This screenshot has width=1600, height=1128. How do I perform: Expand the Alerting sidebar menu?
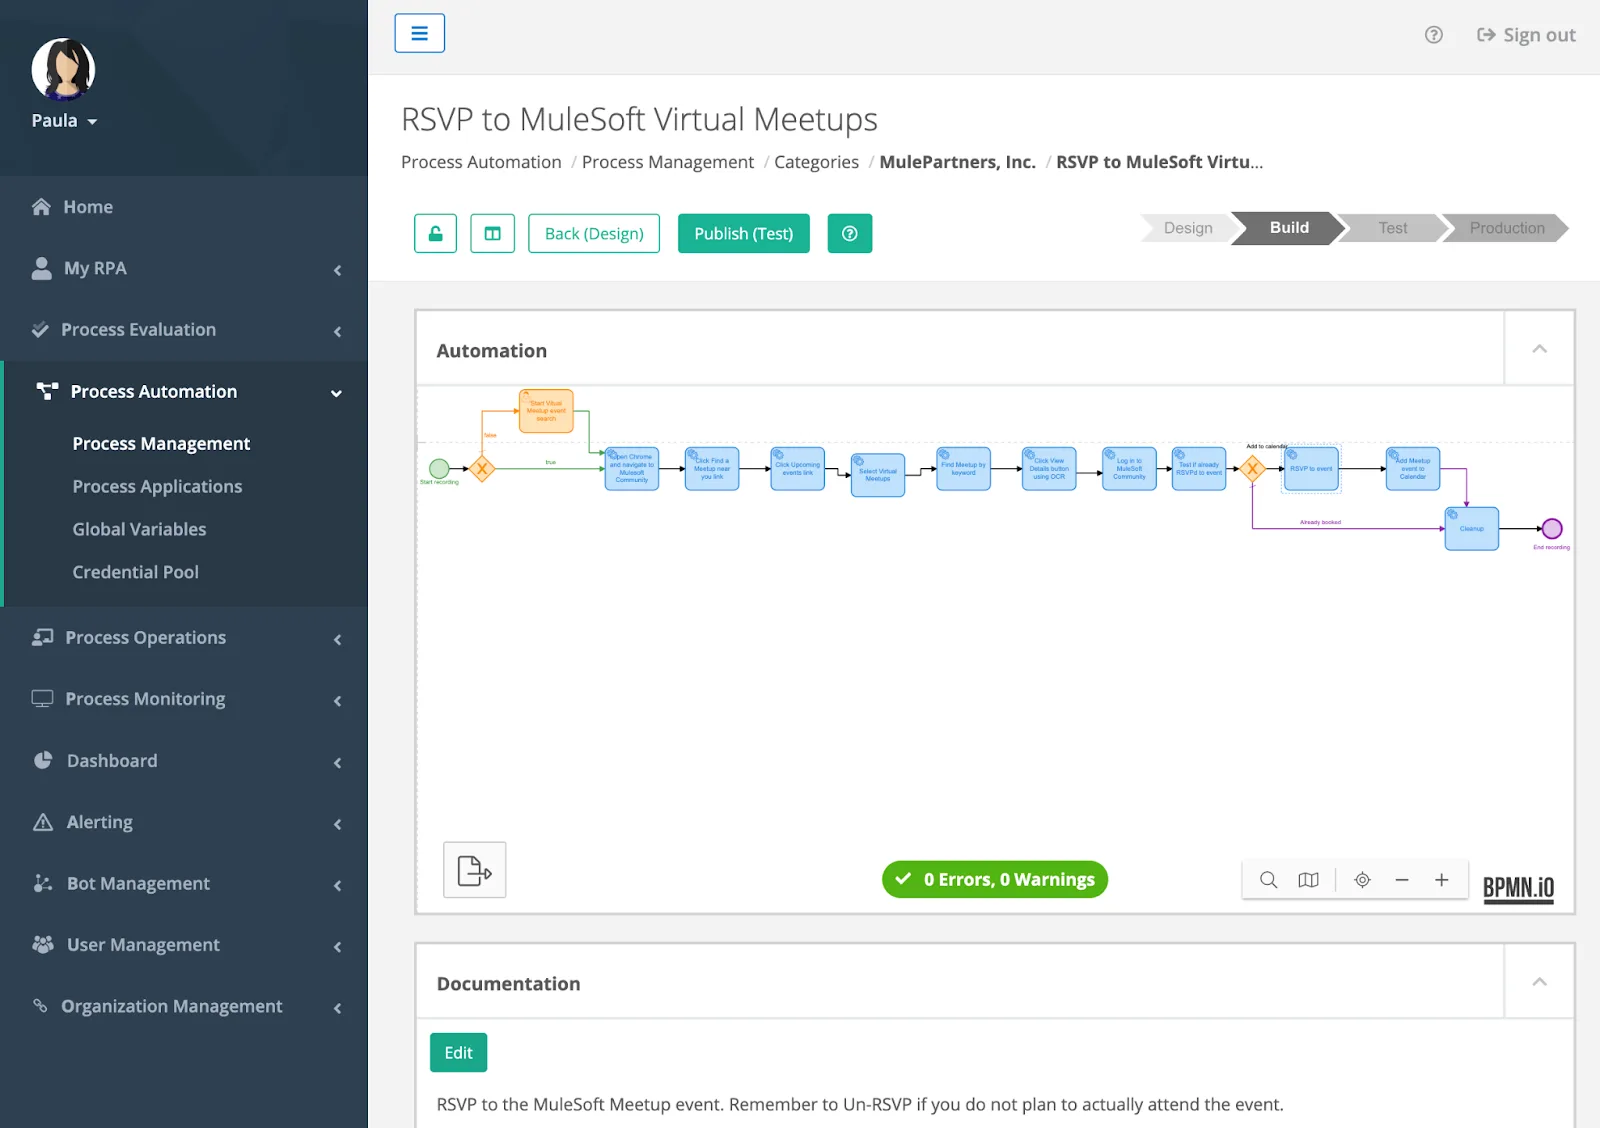coord(184,822)
